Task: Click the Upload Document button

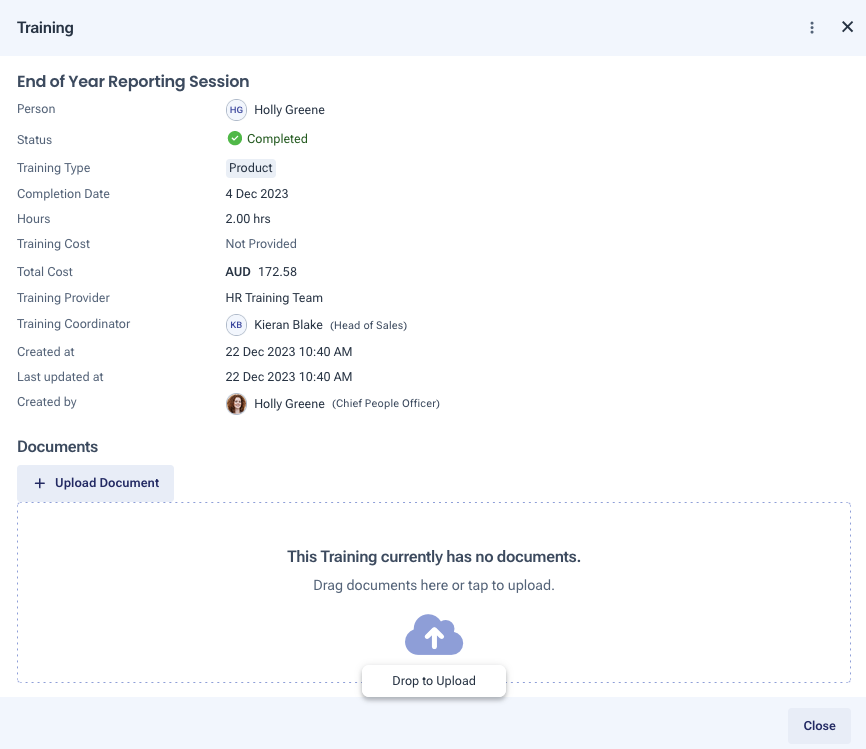Action: click(95, 483)
